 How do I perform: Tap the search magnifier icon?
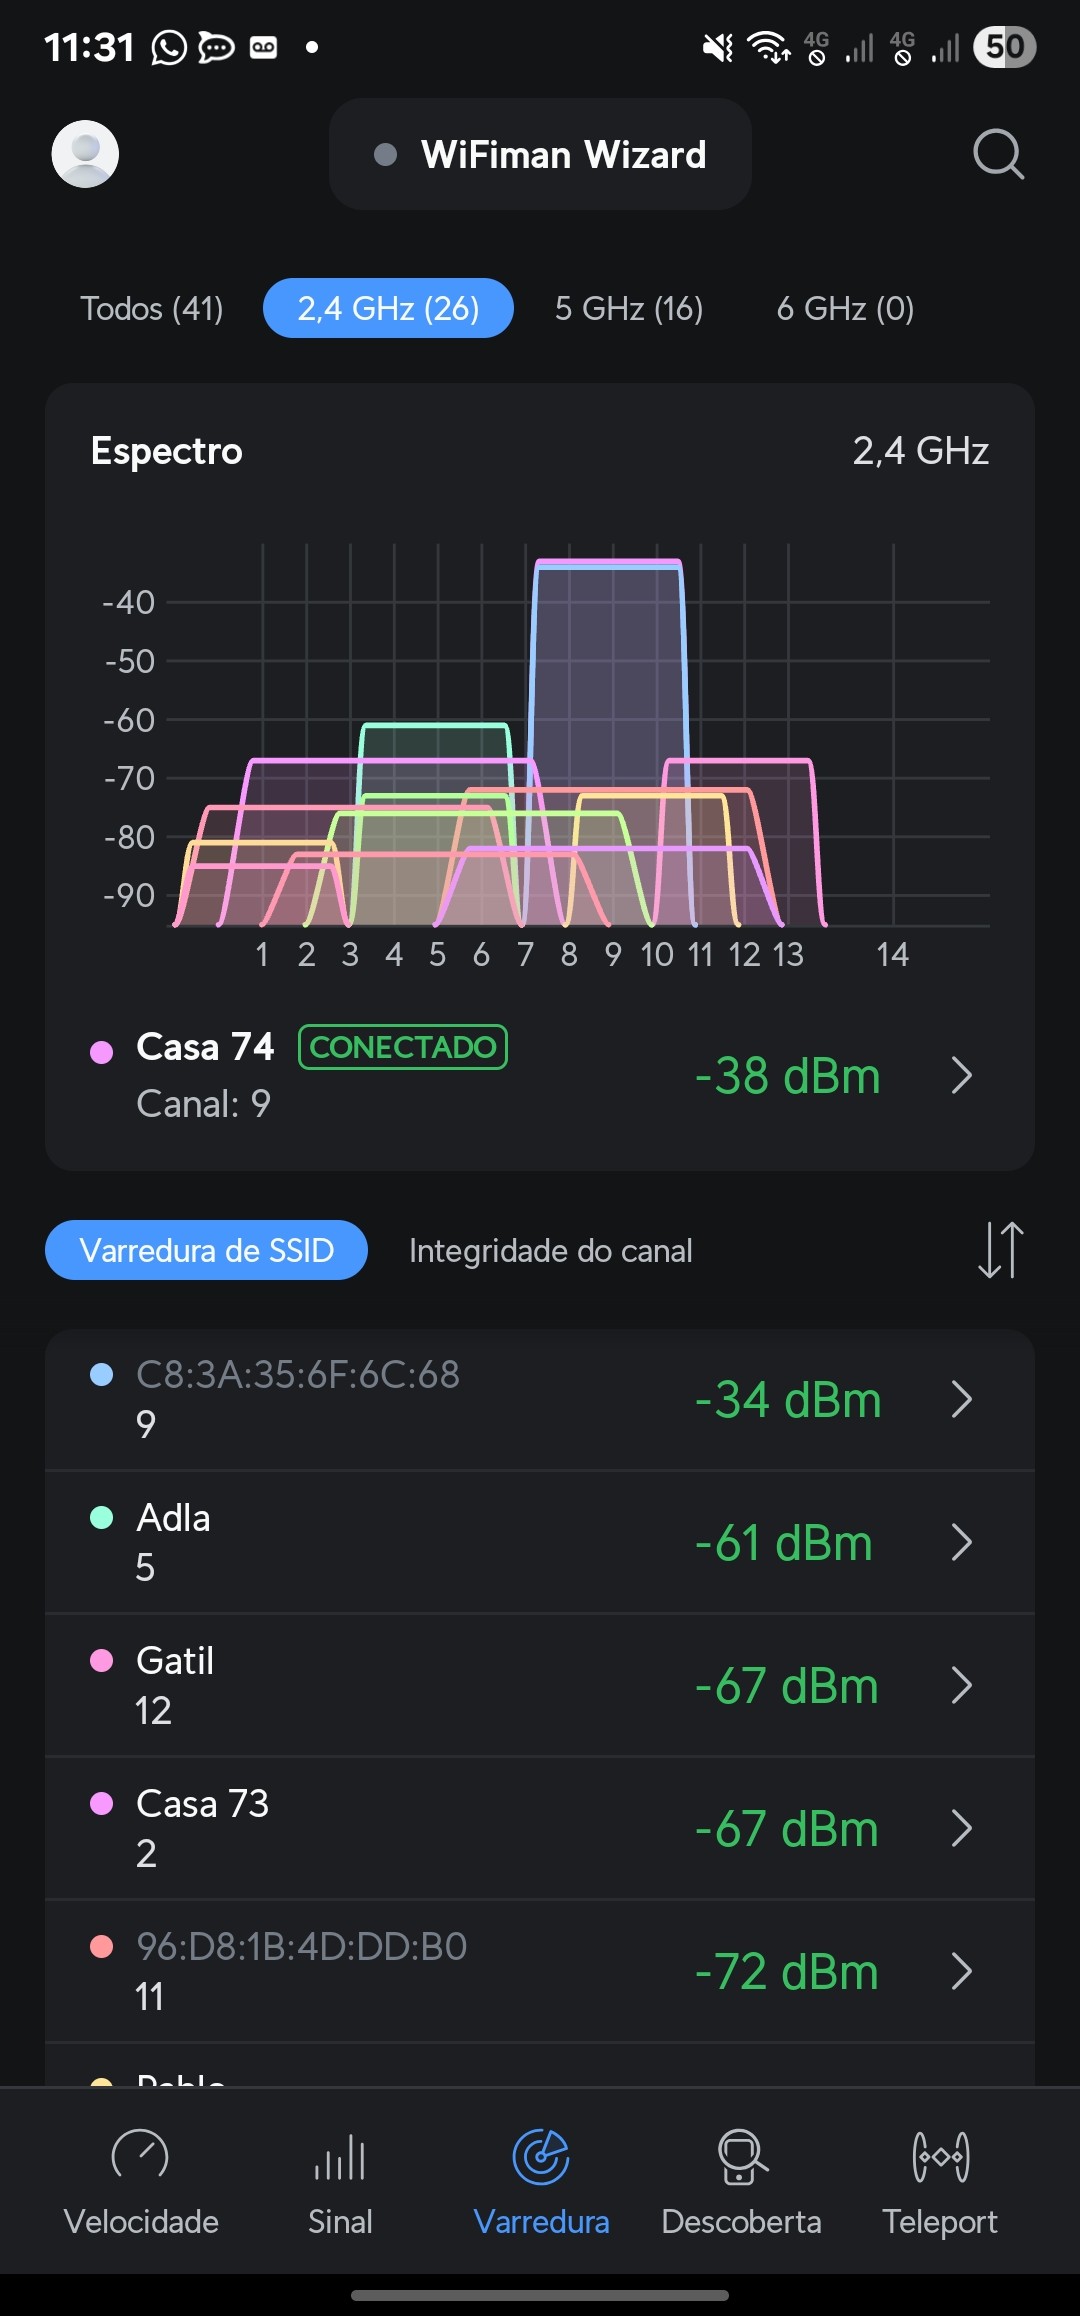tap(998, 154)
